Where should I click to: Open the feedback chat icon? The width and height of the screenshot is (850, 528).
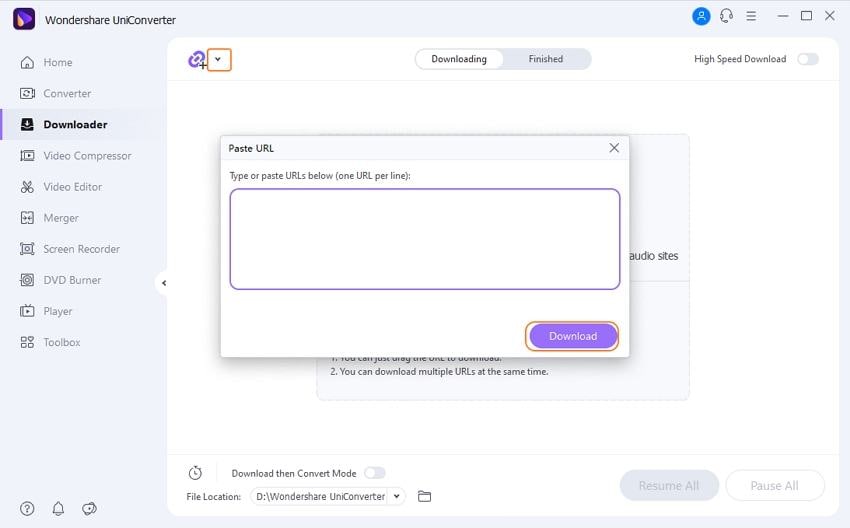(89, 508)
